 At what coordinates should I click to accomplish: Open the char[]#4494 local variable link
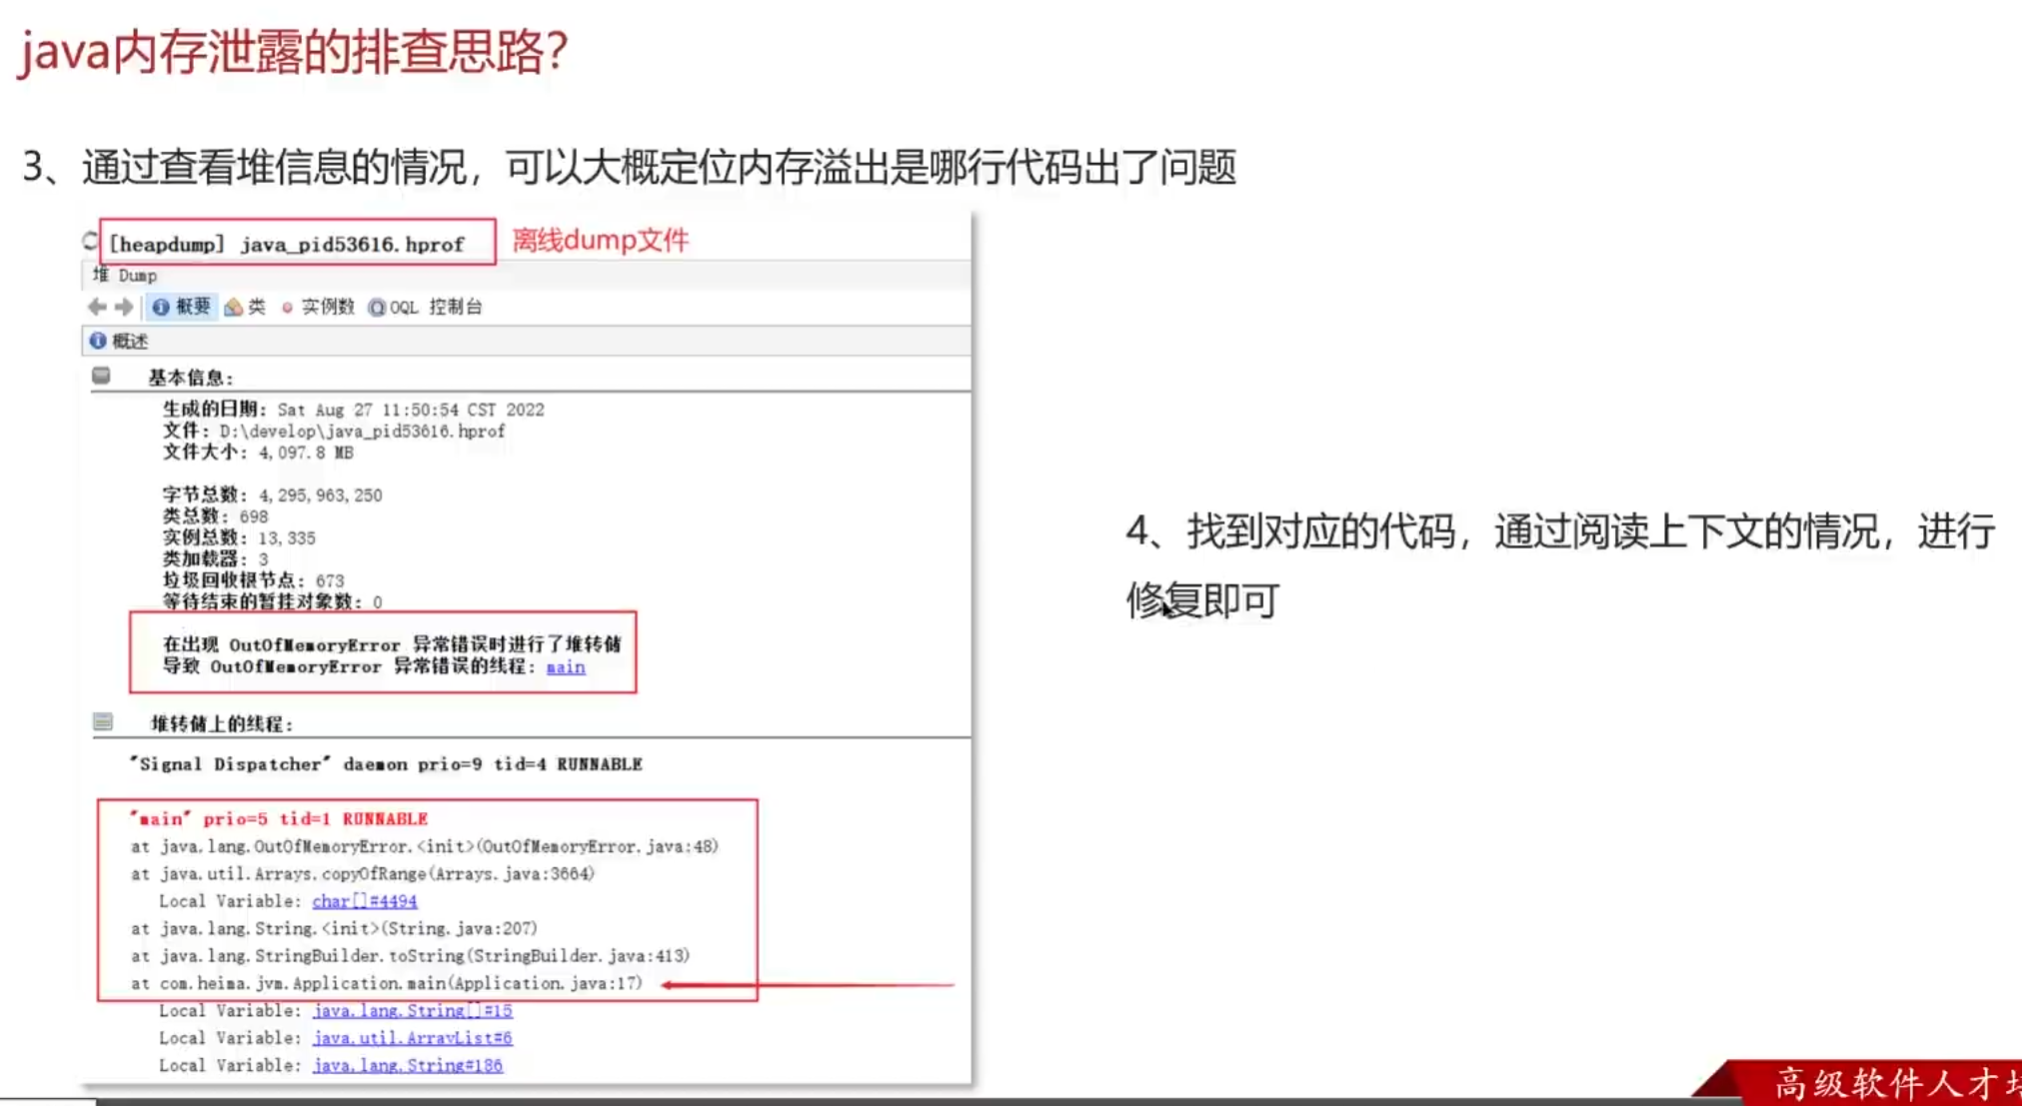click(364, 901)
